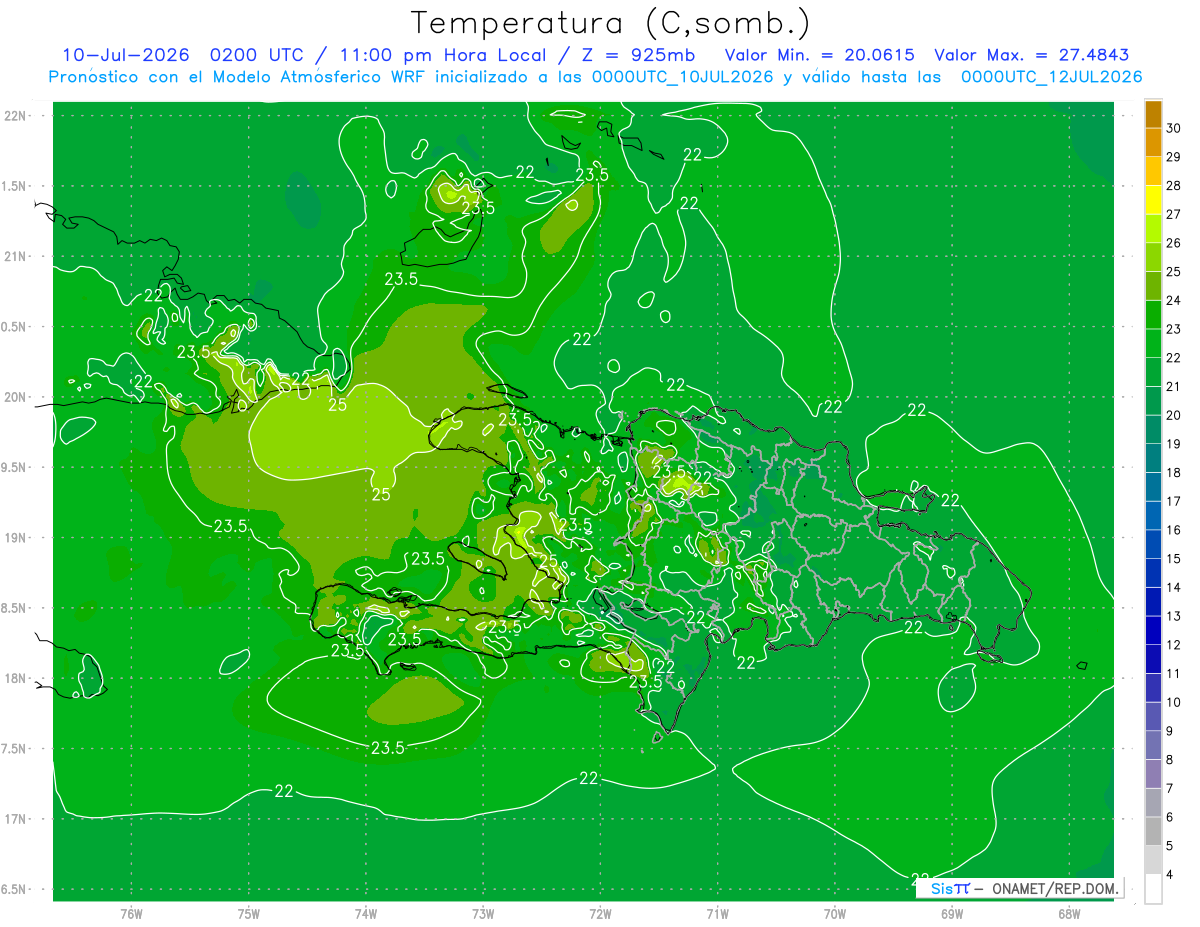This screenshot has width=1200, height=927.
Task: Click the '22N' latitude axis label
Action: click(15, 116)
